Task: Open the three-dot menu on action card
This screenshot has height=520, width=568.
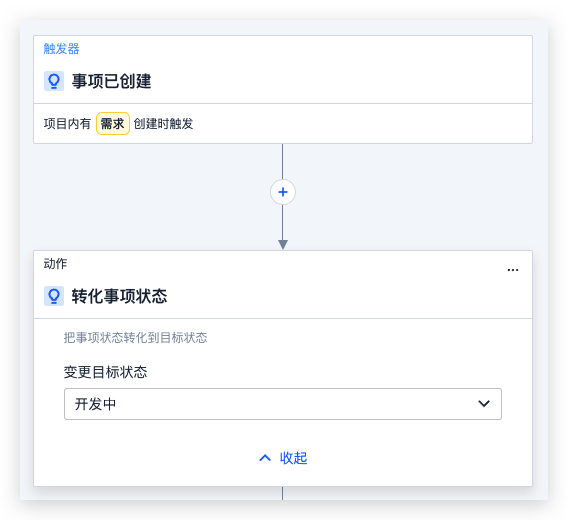Action: (513, 270)
